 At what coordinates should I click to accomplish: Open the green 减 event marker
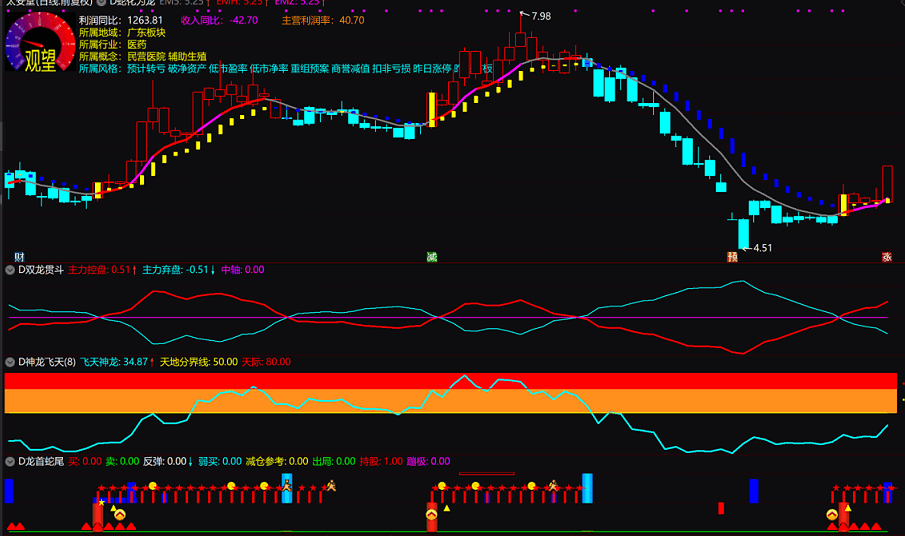coord(432,257)
